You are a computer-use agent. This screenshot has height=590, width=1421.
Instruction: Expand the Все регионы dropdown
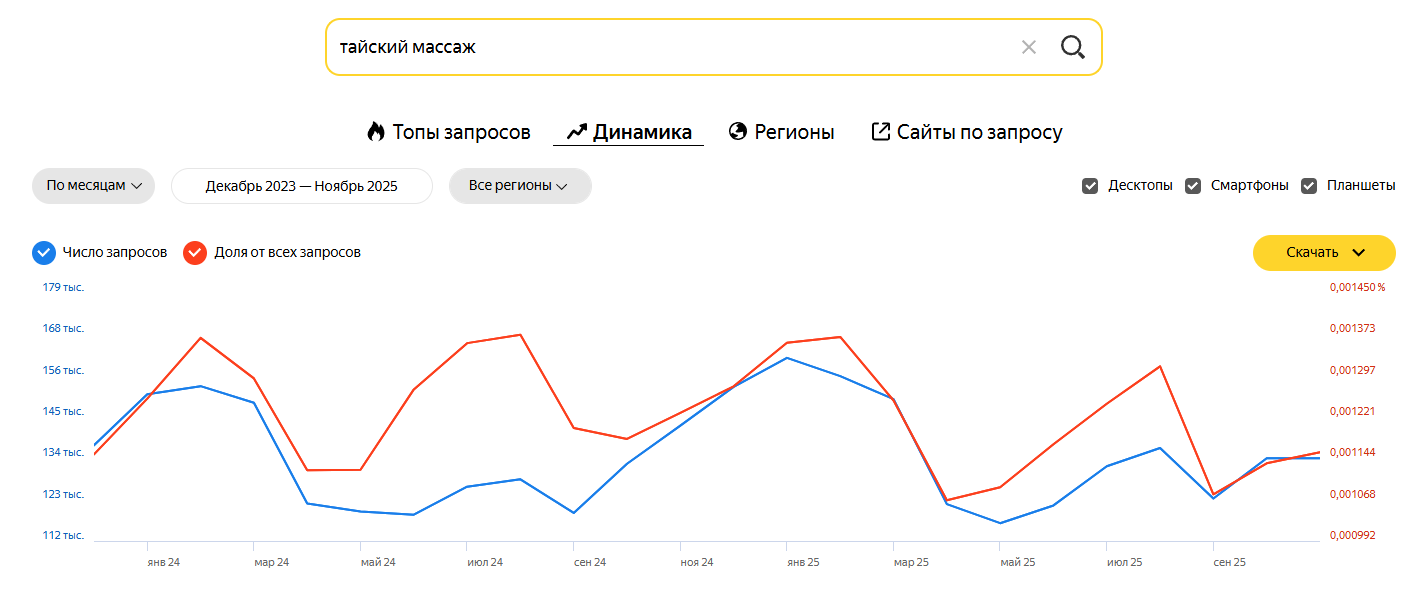[519, 186]
